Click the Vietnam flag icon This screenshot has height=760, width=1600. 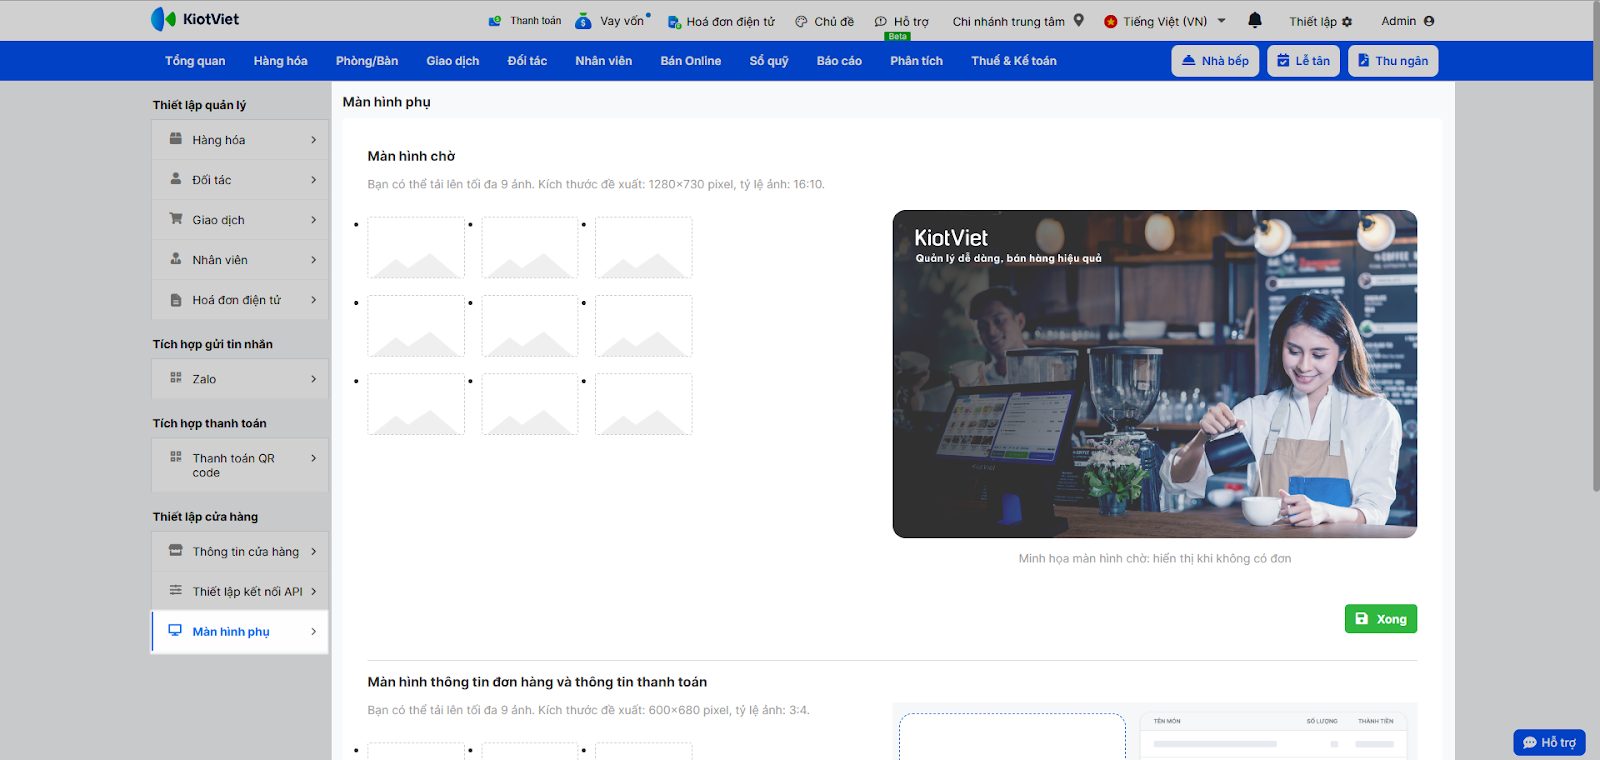click(1111, 22)
